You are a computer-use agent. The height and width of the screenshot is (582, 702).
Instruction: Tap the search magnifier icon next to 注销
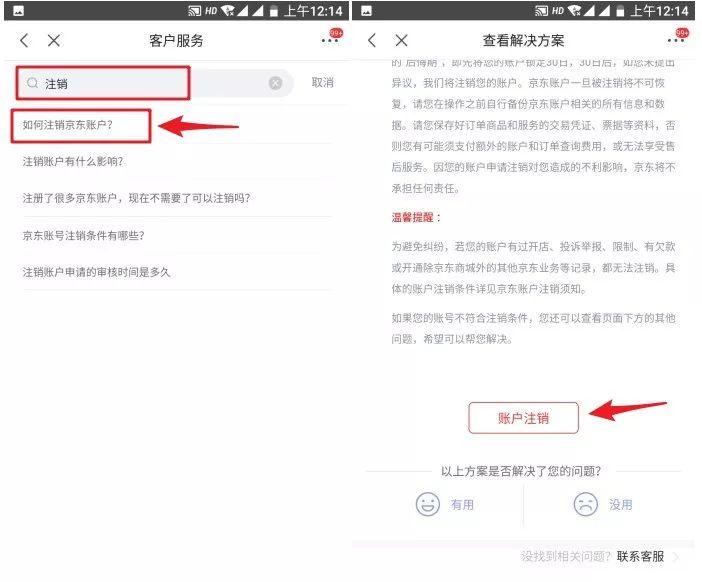33,83
